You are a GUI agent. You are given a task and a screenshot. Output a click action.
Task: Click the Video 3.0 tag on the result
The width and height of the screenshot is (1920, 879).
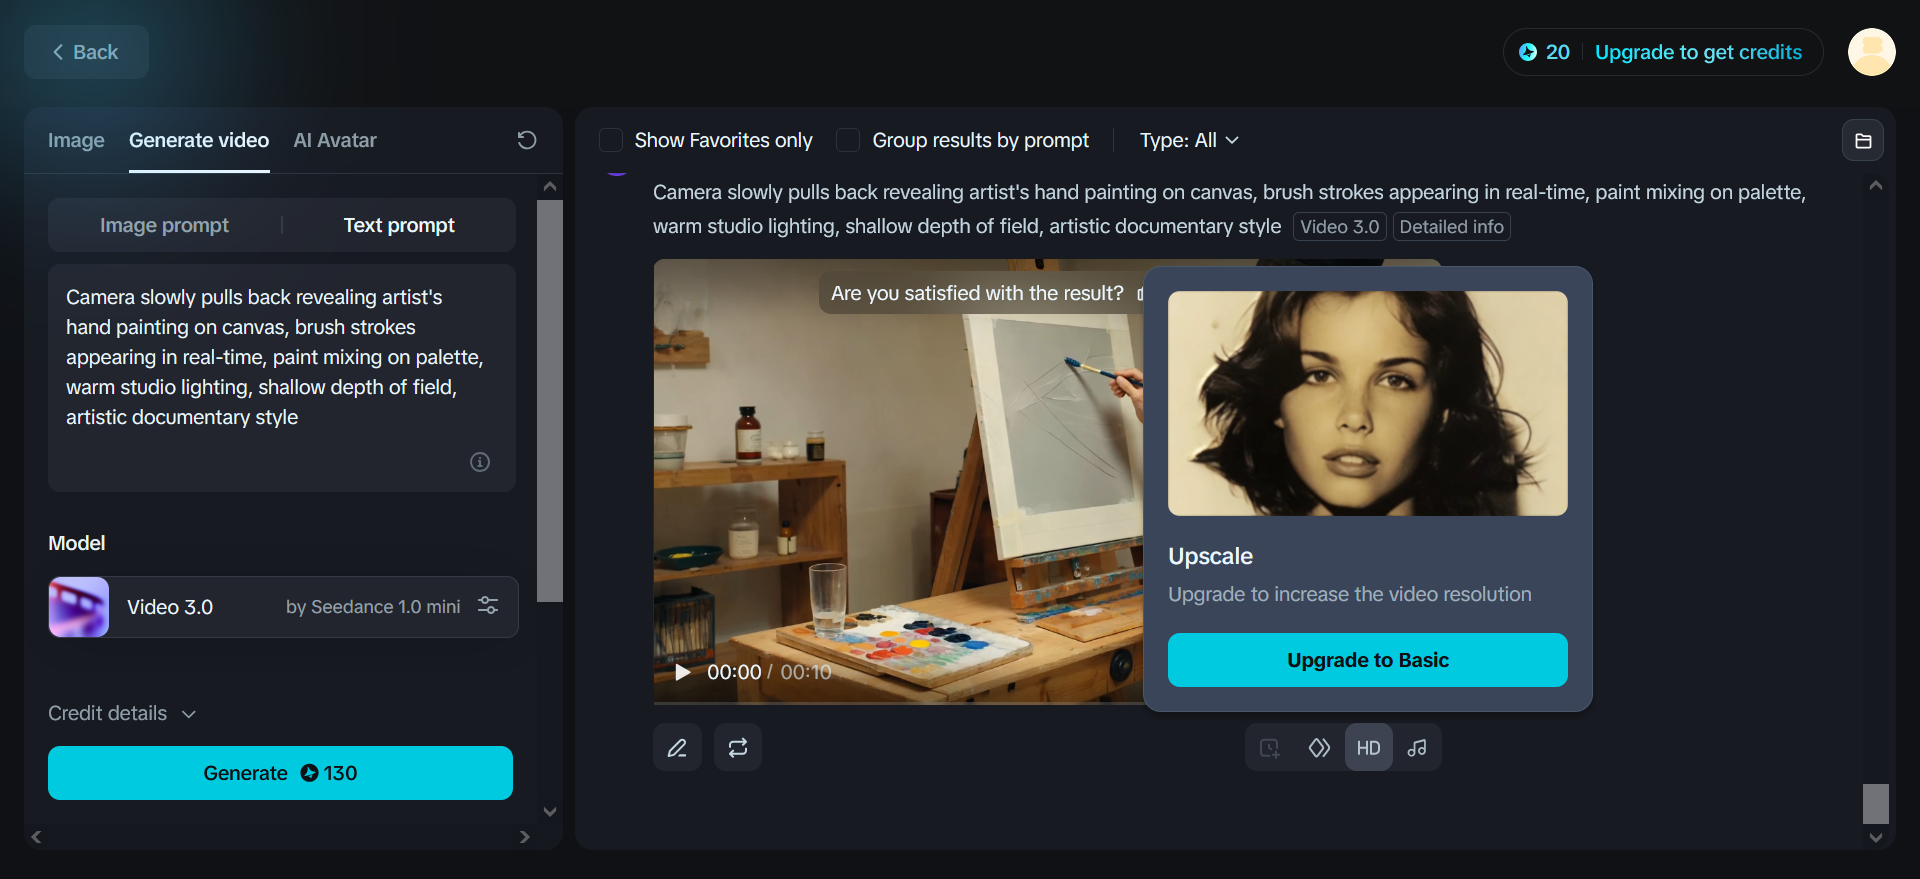[x=1339, y=227]
